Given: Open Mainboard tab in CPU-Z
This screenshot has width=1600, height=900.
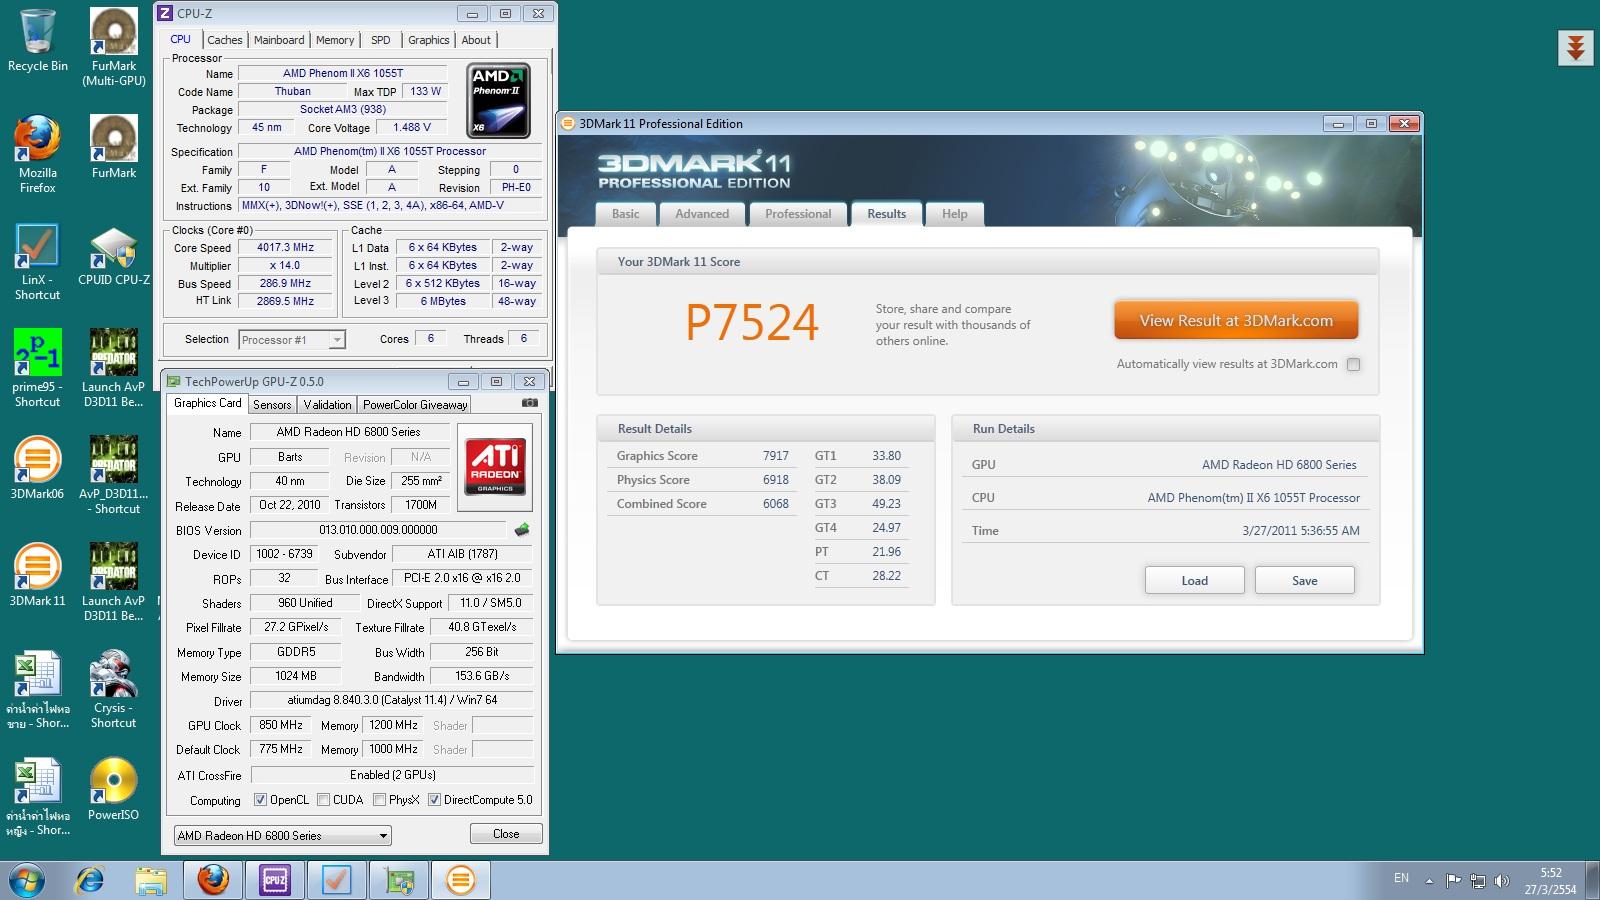Looking at the screenshot, I should [x=279, y=40].
